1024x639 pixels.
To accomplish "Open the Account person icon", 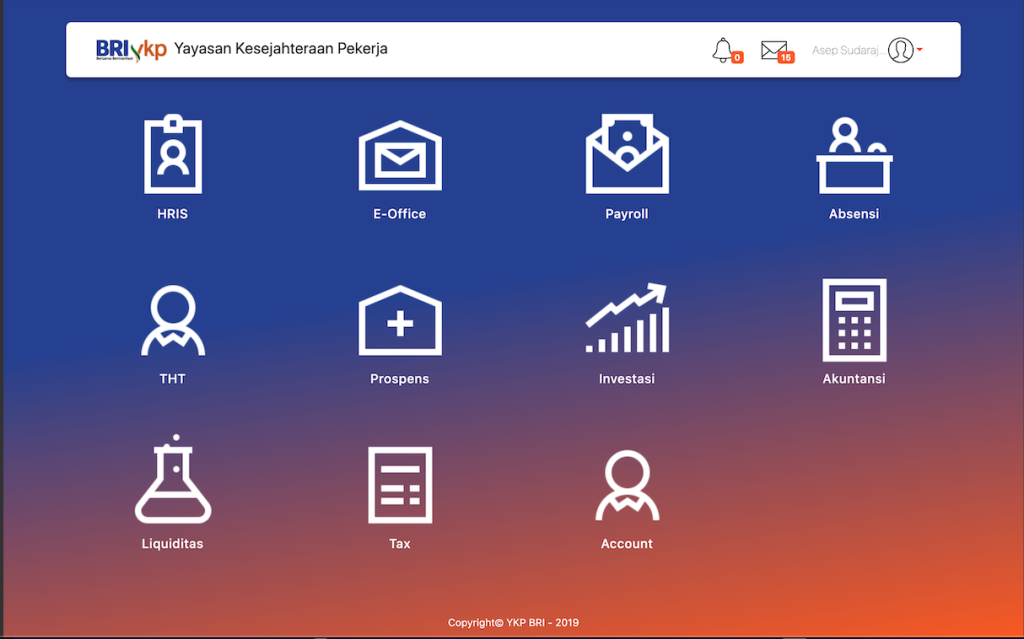I will tap(627, 485).
